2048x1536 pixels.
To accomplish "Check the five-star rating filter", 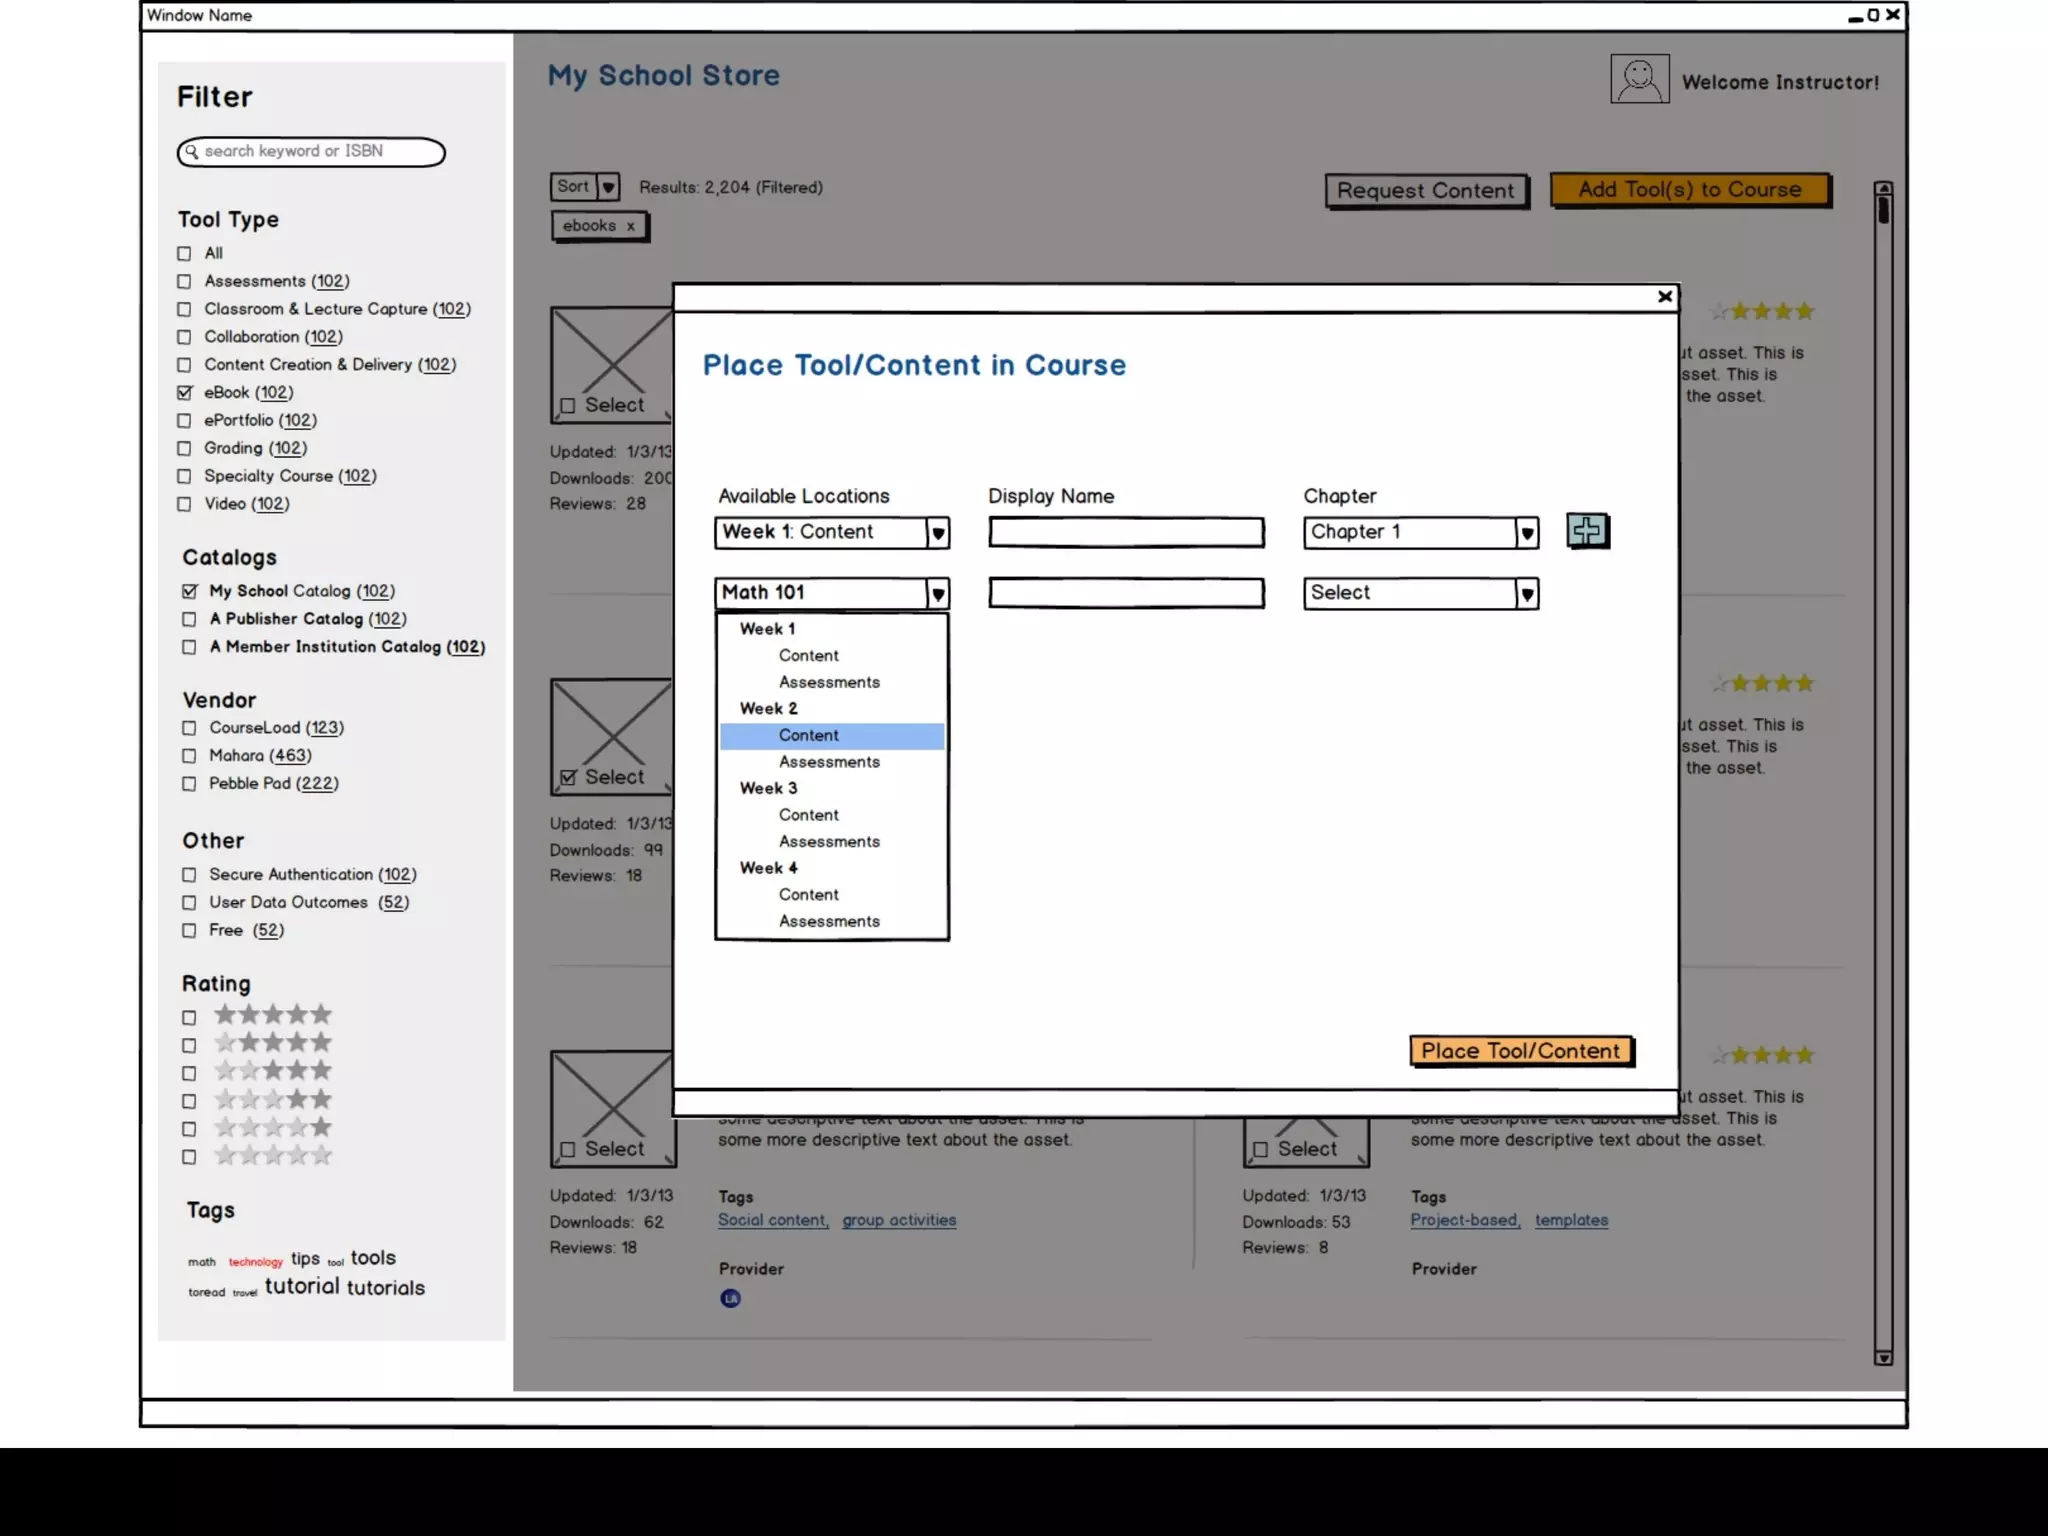I will (189, 1018).
